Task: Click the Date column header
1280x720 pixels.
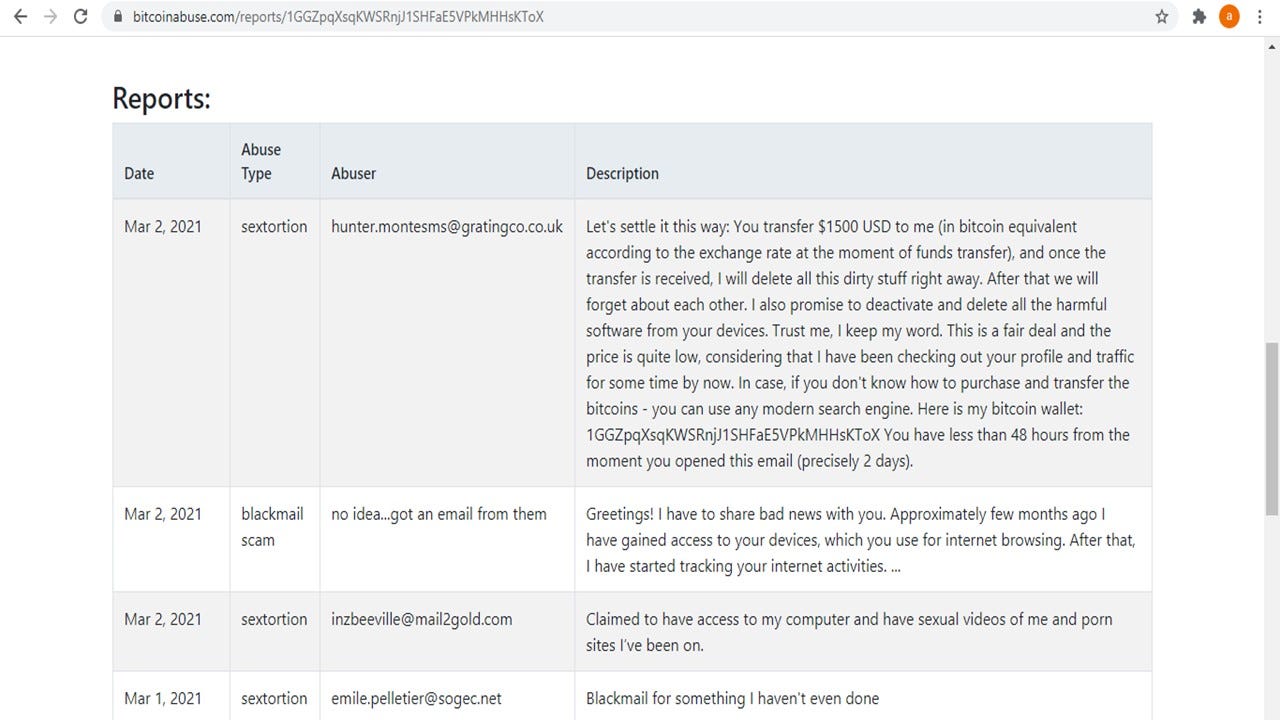Action: (138, 173)
